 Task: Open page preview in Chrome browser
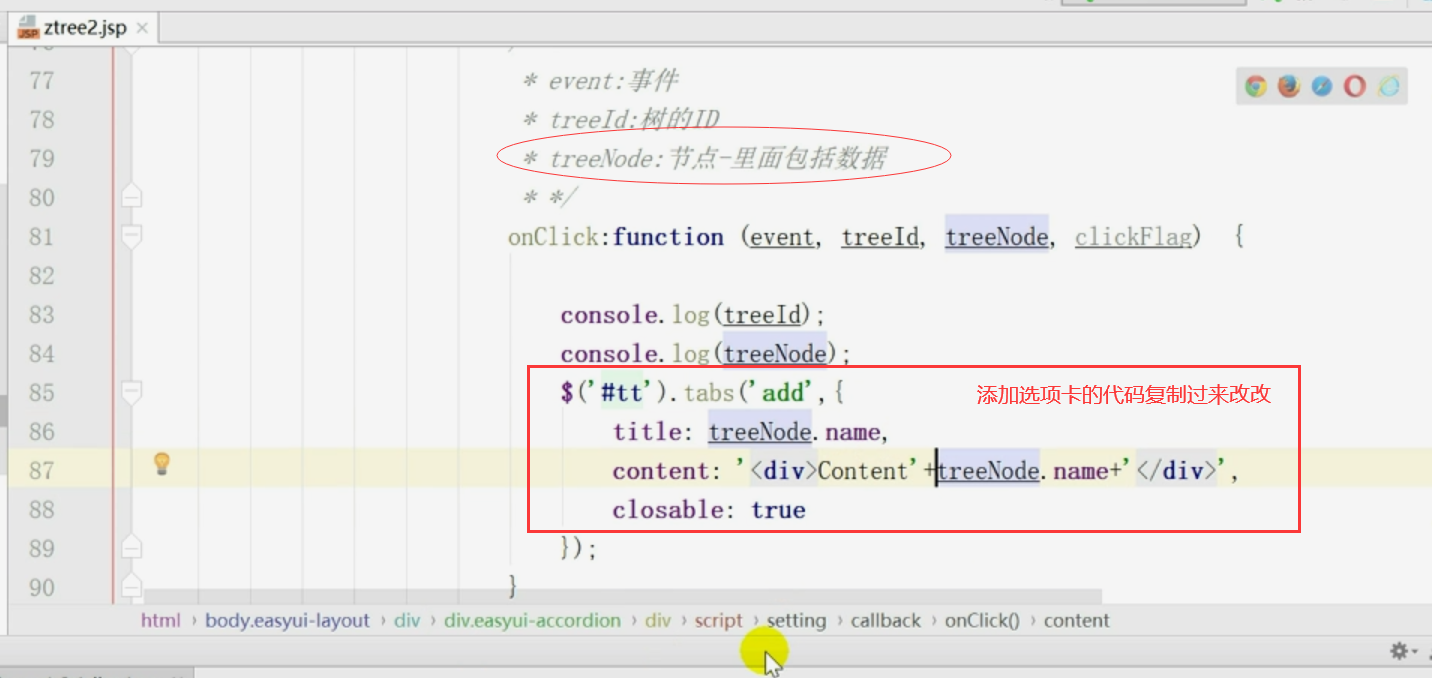click(x=1256, y=87)
